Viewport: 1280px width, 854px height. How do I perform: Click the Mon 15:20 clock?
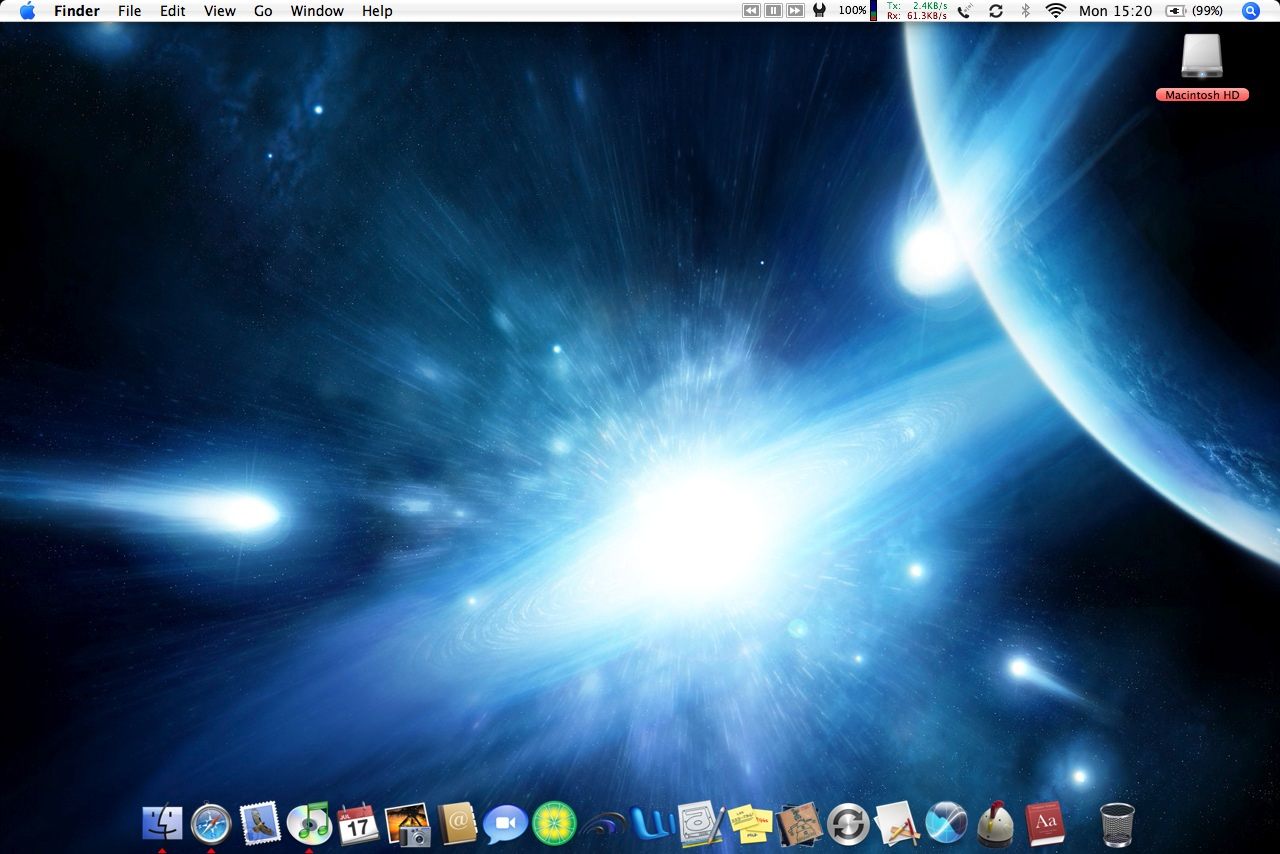[1115, 11]
